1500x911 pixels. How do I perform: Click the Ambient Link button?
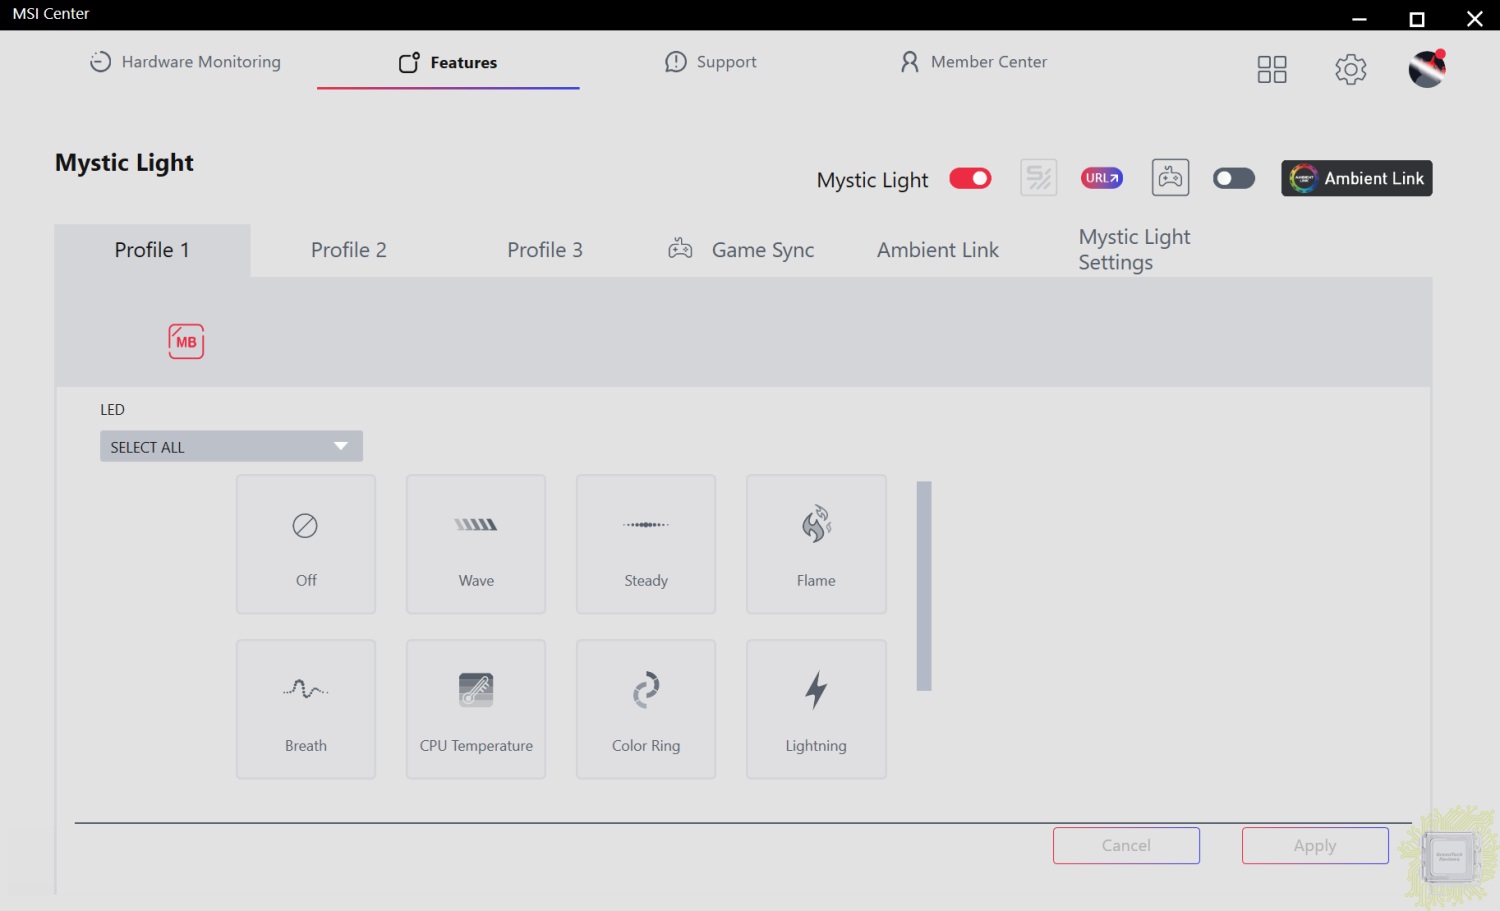click(x=1356, y=178)
